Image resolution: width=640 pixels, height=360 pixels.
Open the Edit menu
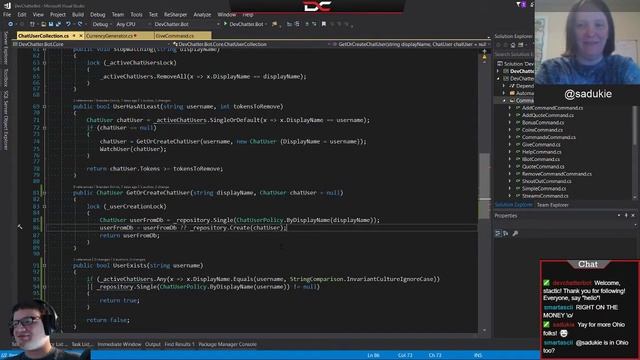pos(22,15)
